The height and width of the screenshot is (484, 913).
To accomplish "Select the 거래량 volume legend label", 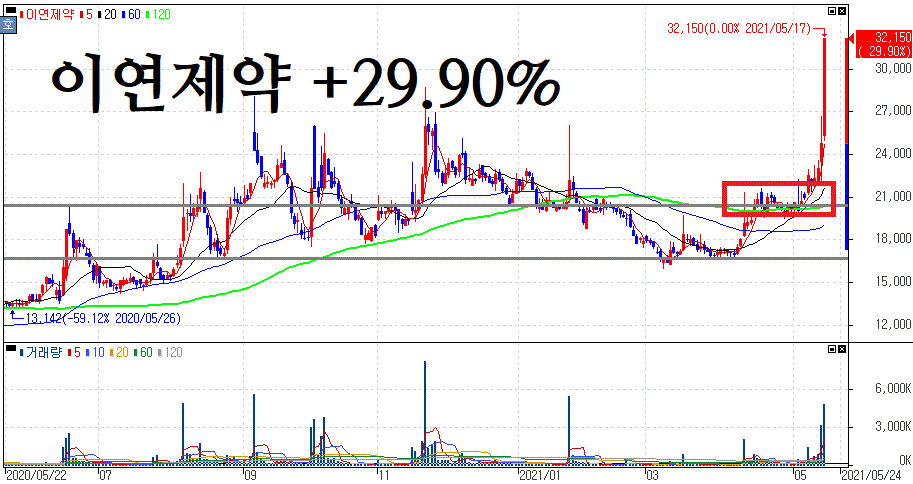I will tap(41, 352).
